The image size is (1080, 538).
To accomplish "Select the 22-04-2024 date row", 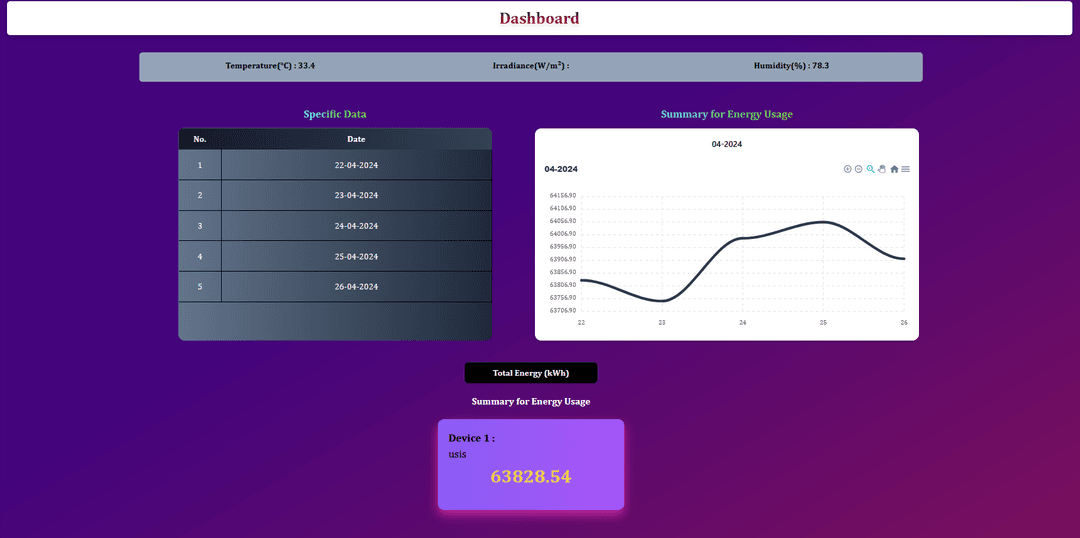I will pos(356,165).
